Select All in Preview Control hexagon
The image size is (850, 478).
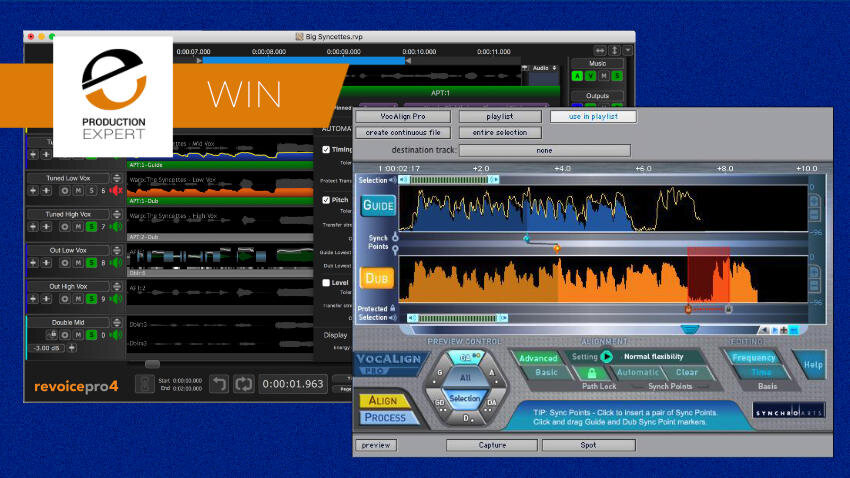click(465, 378)
